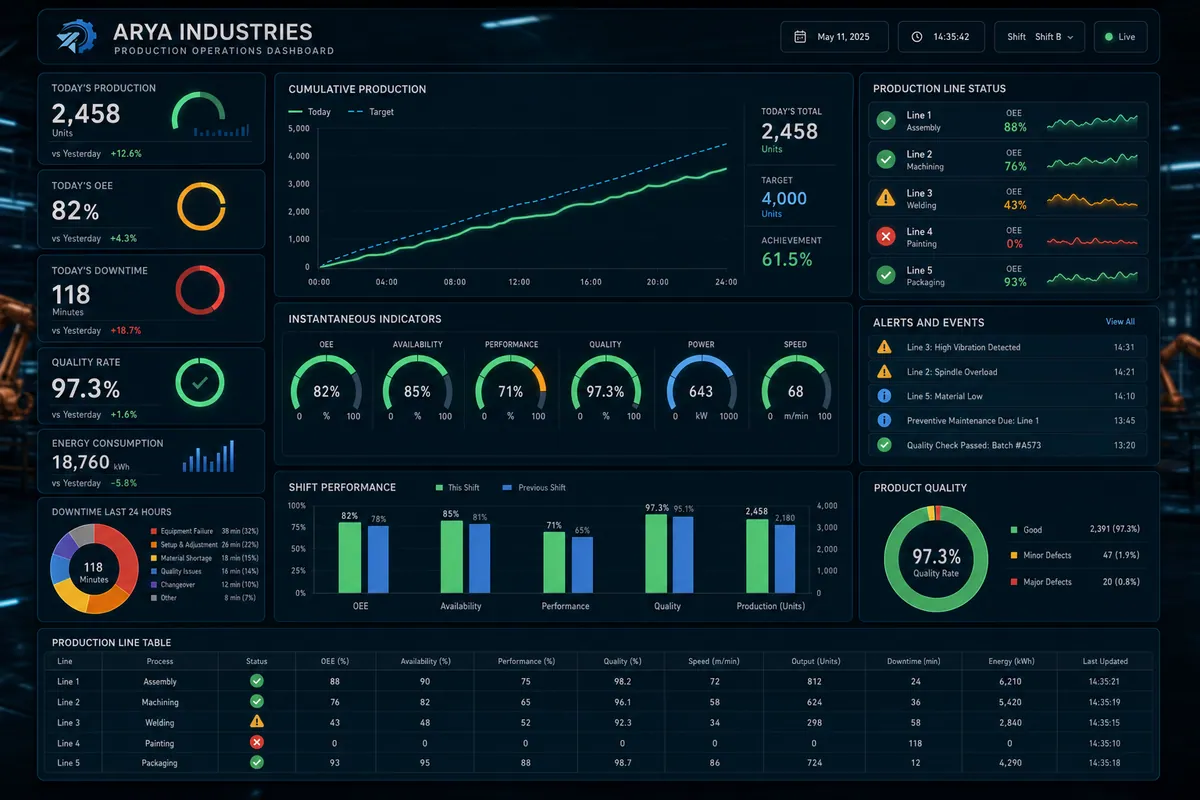Click the Achievement value 61.5%
This screenshot has width=1200, height=800.
(x=787, y=259)
